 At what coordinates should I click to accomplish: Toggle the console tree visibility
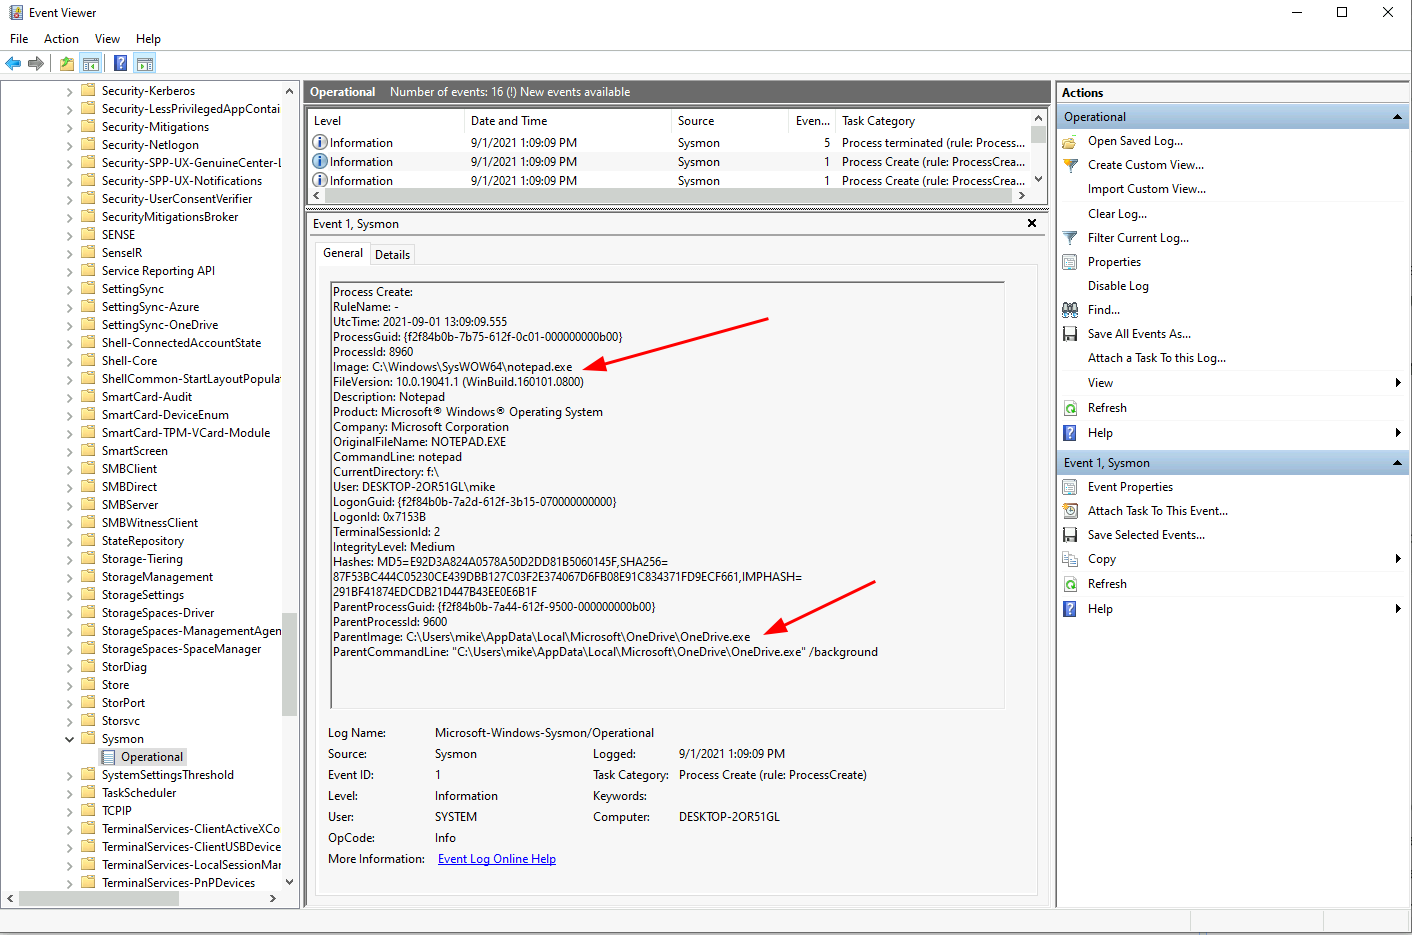tap(91, 63)
